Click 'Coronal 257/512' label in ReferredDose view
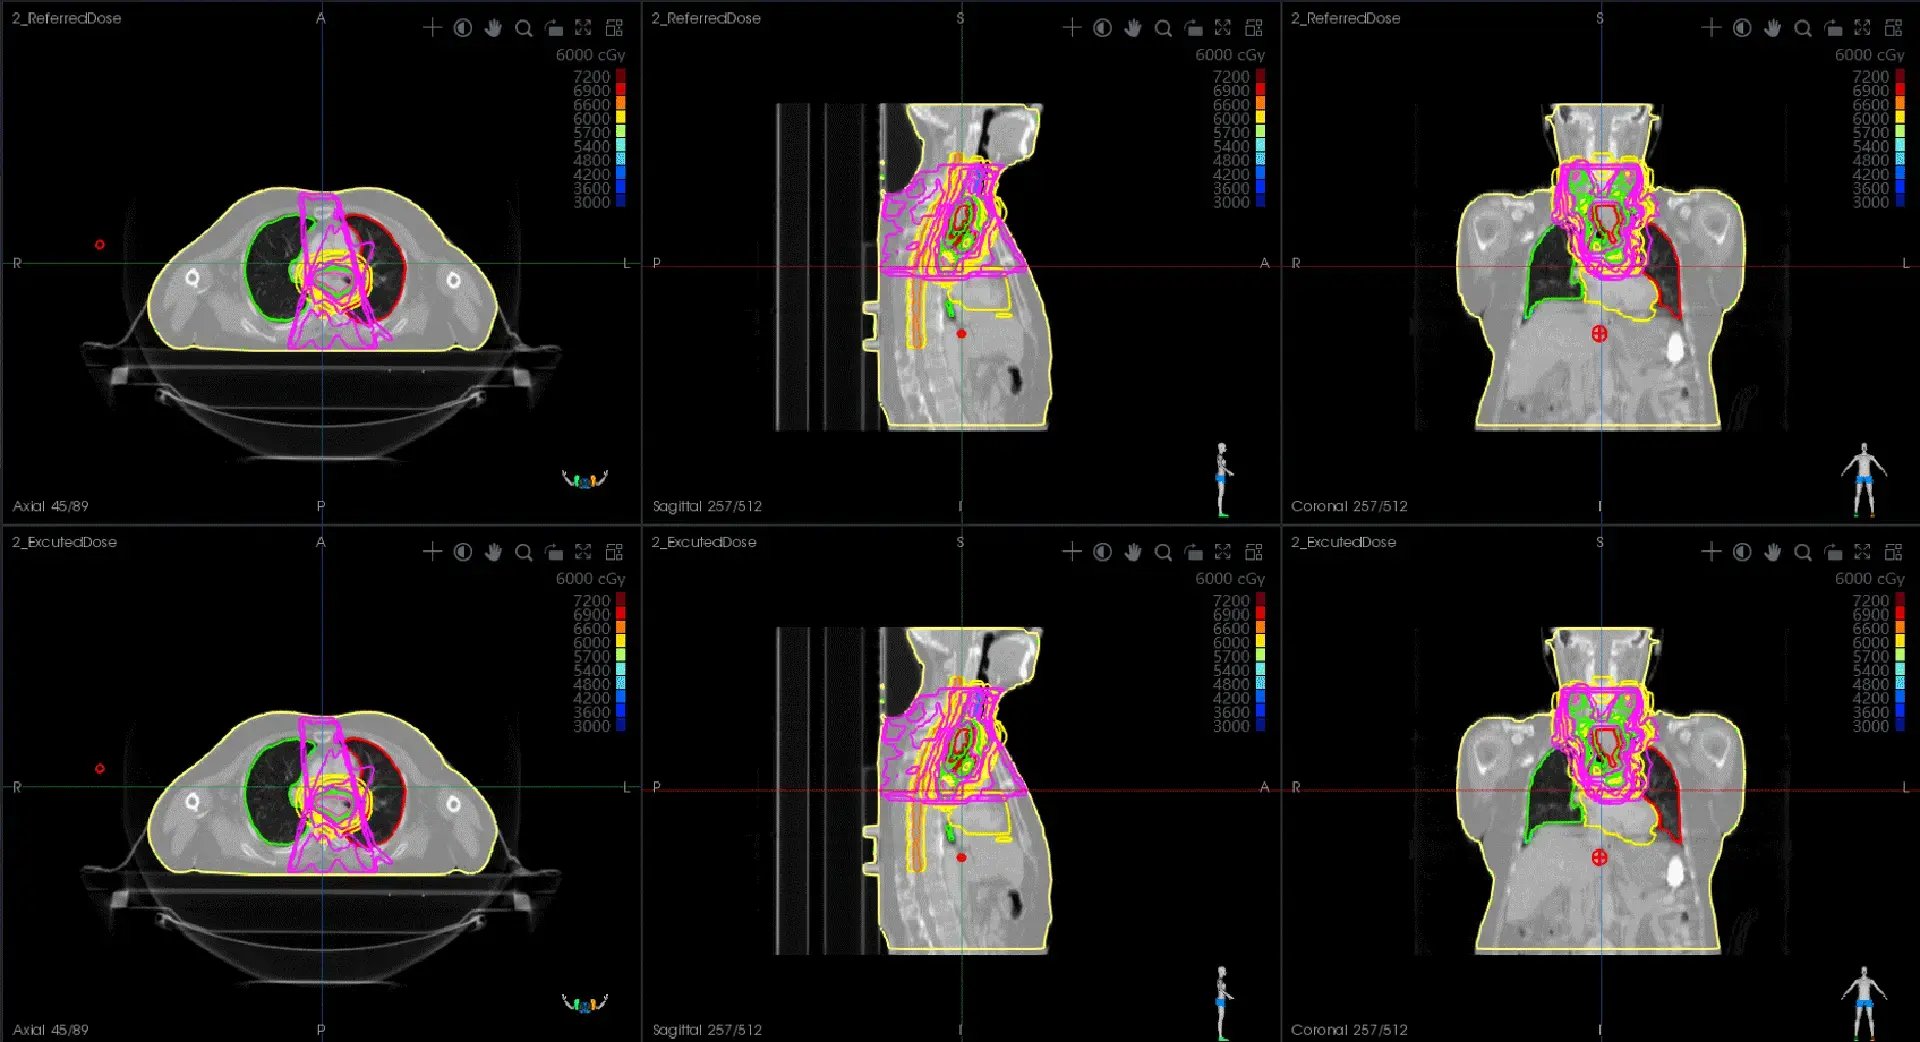Image resolution: width=1920 pixels, height=1042 pixels. [1349, 506]
